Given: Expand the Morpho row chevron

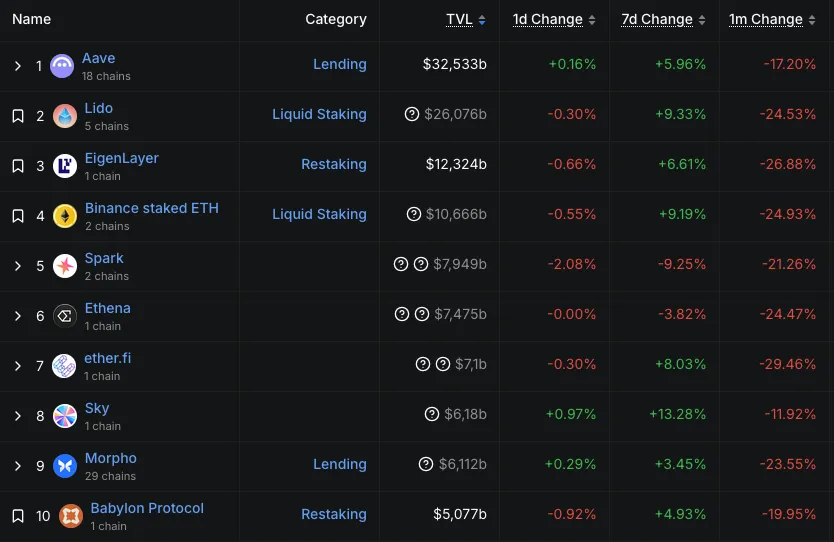Looking at the screenshot, I should 18,466.
